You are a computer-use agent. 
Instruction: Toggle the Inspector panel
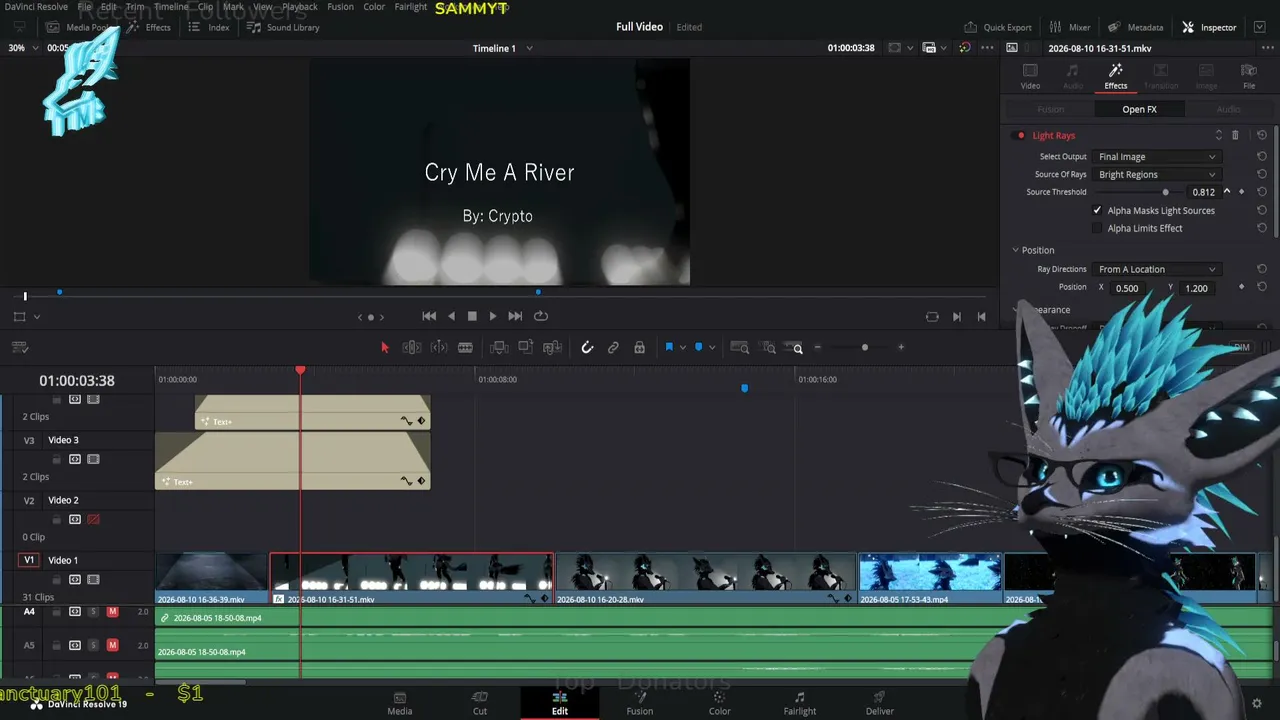point(1209,27)
